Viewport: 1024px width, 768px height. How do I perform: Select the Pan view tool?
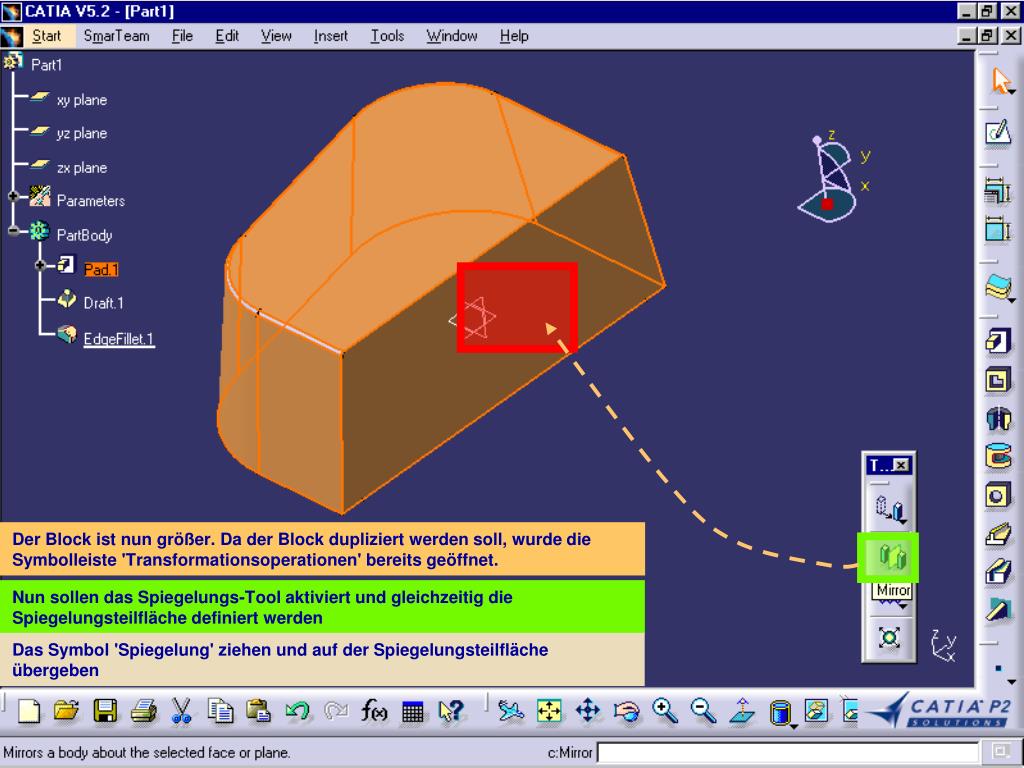588,711
